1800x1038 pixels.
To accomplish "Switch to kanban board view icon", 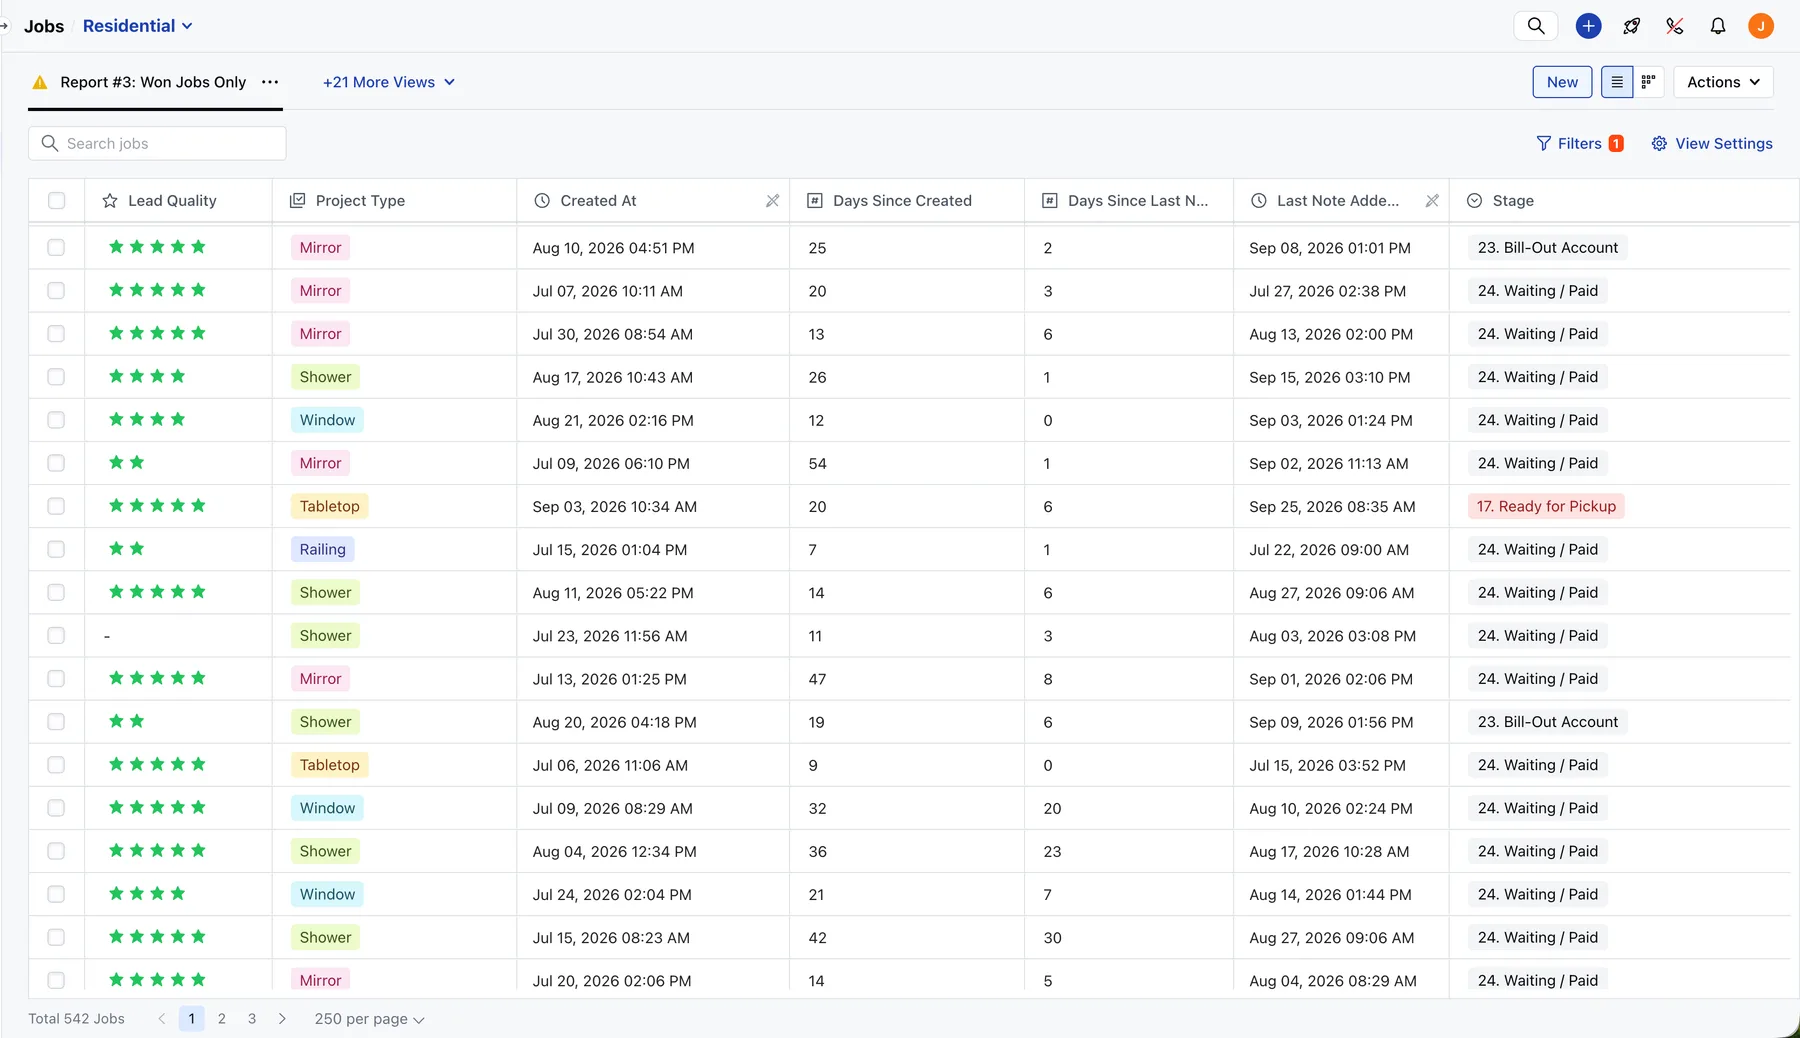I will (x=1648, y=82).
